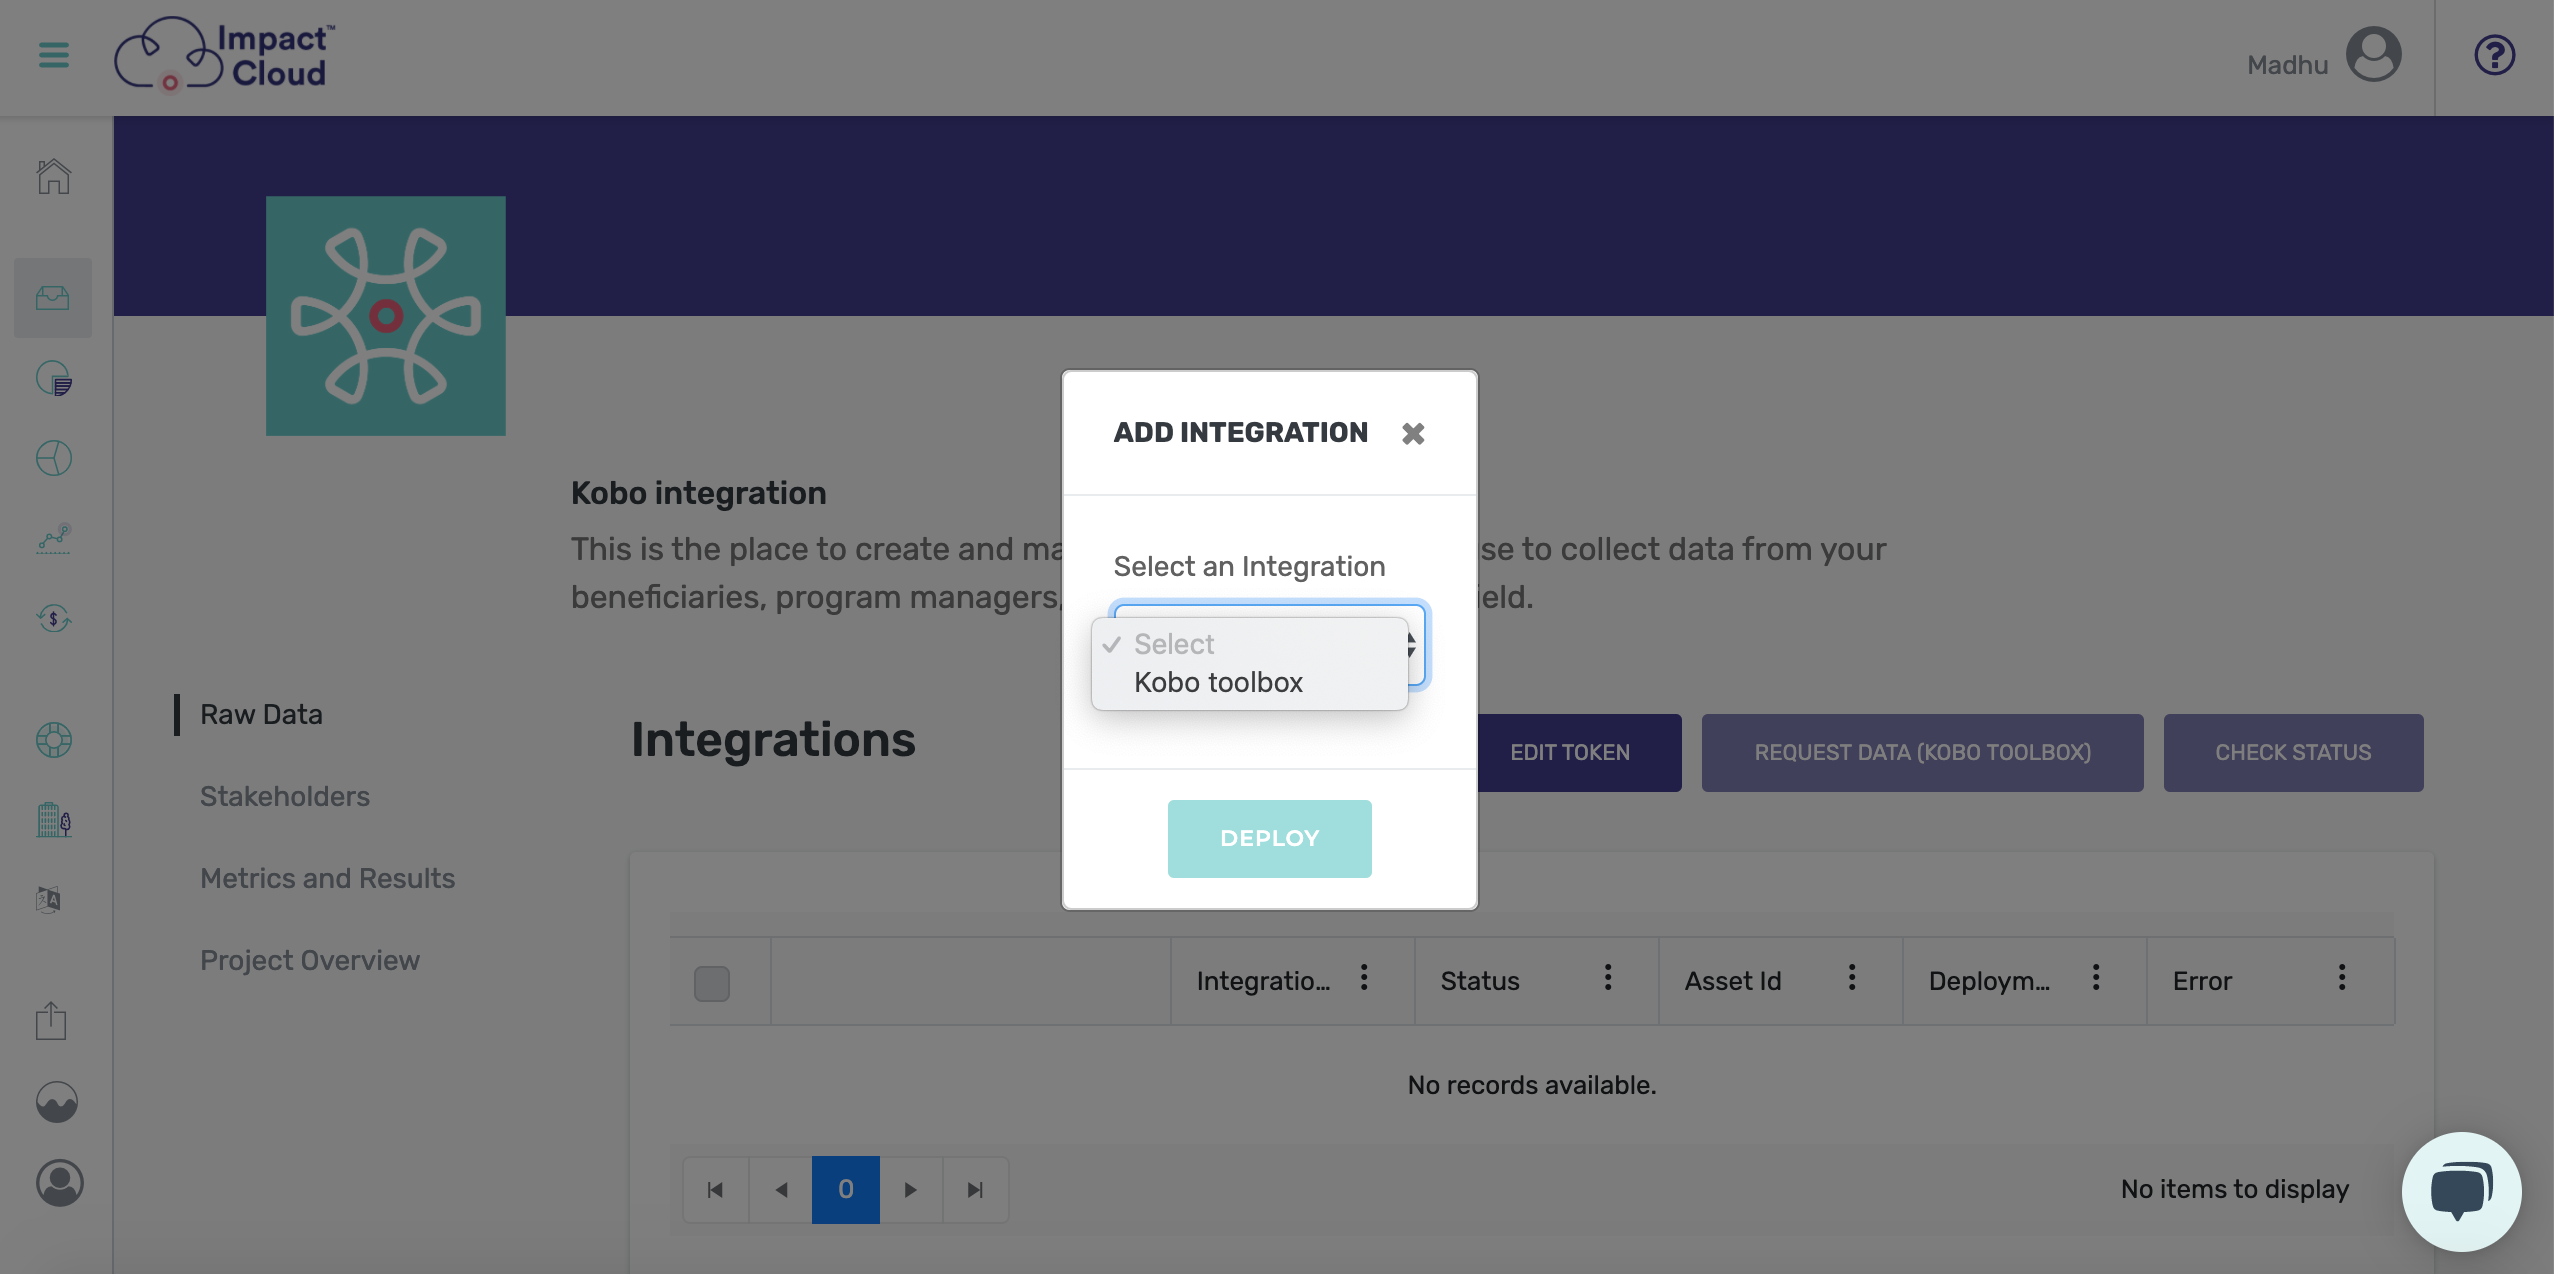2554x1274 pixels.
Task: Open the dollar cycle finance sidebar icon
Action: click(54, 618)
